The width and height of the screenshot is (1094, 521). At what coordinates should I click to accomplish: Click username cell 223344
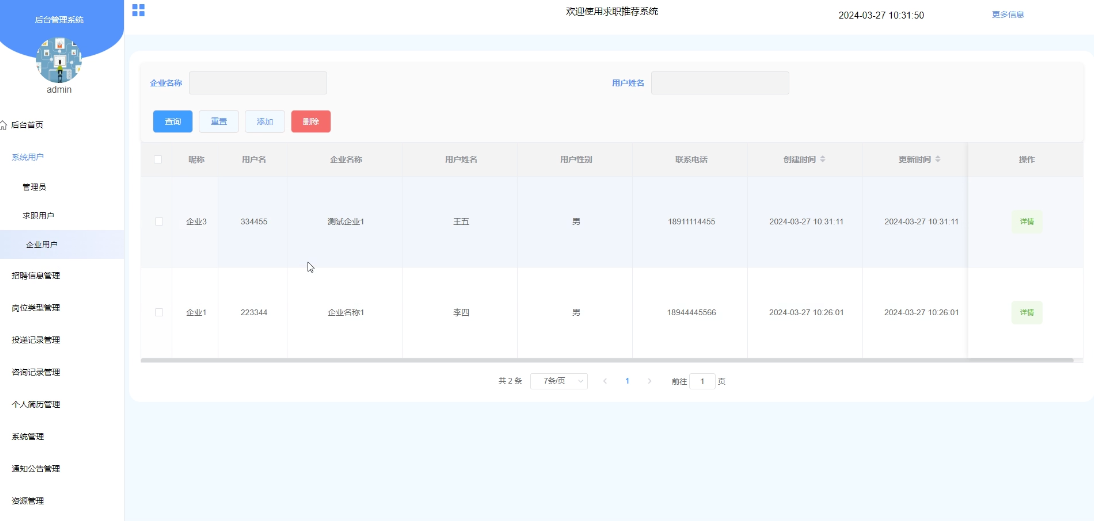click(x=254, y=312)
